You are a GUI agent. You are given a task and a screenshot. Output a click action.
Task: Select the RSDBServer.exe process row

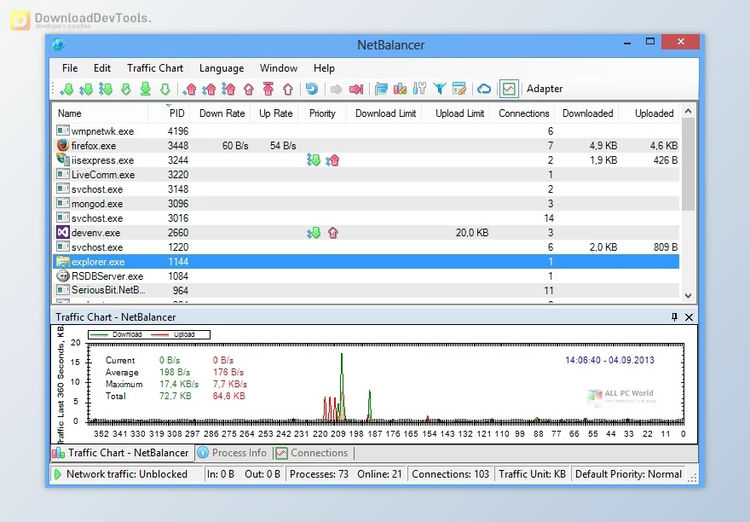[x=366, y=276]
